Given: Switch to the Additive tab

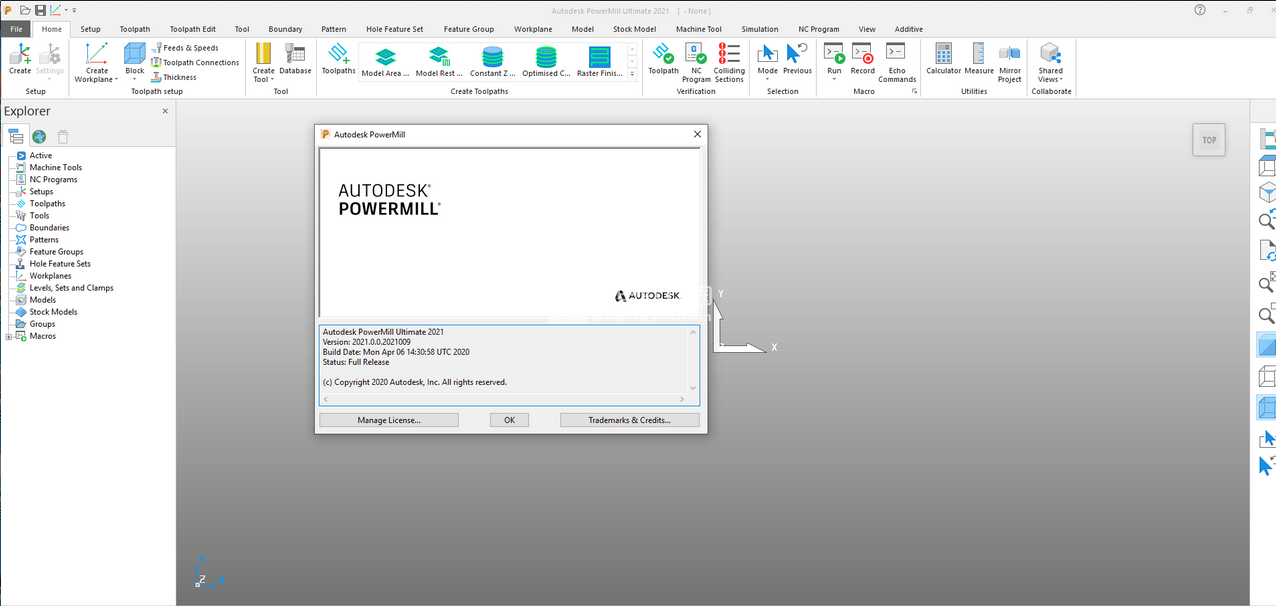Looking at the screenshot, I should 909,29.
